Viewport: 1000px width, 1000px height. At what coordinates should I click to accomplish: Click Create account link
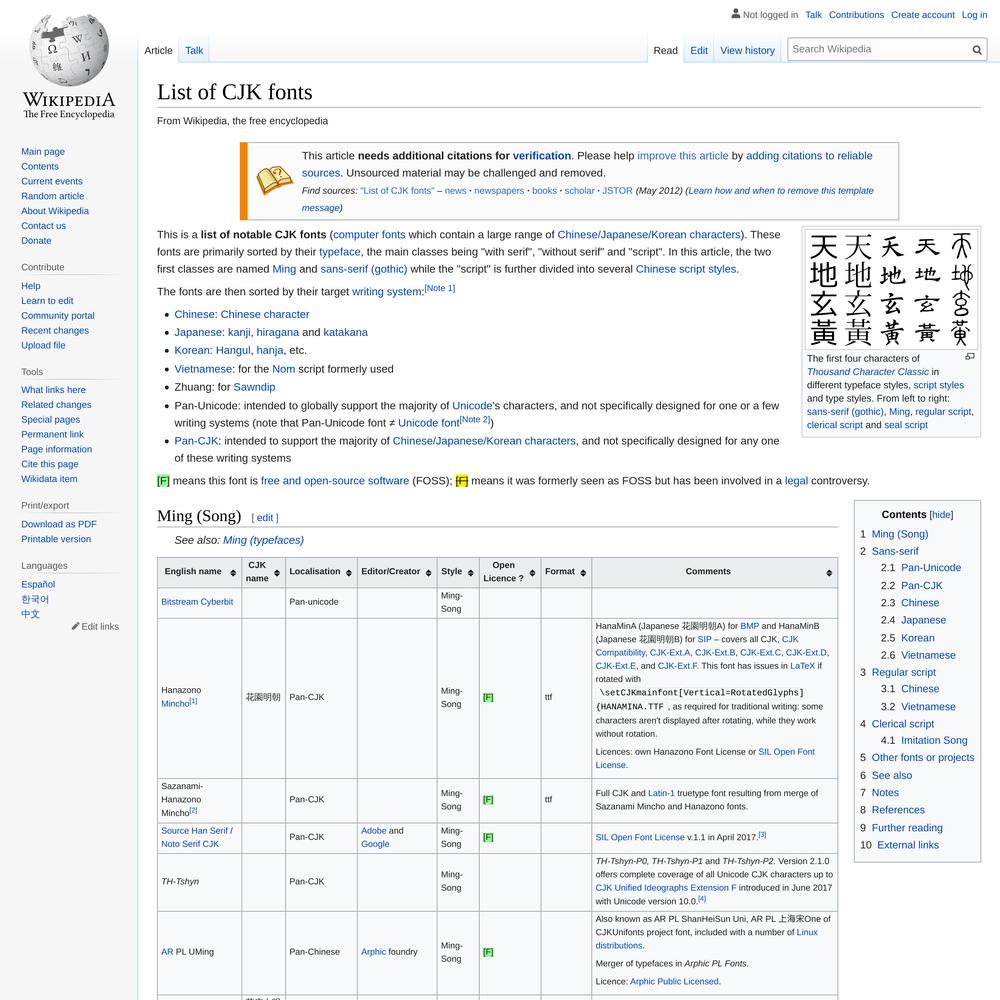click(x=922, y=15)
